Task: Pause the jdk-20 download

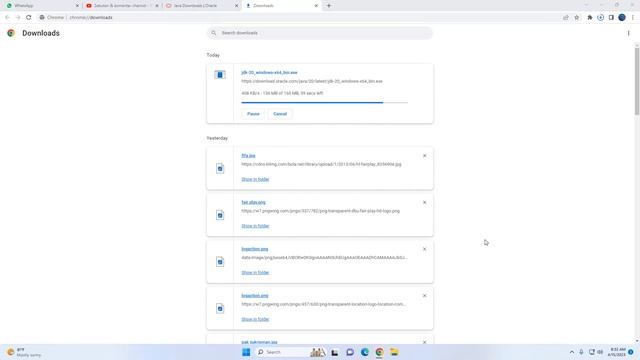Action: pyautogui.click(x=253, y=114)
